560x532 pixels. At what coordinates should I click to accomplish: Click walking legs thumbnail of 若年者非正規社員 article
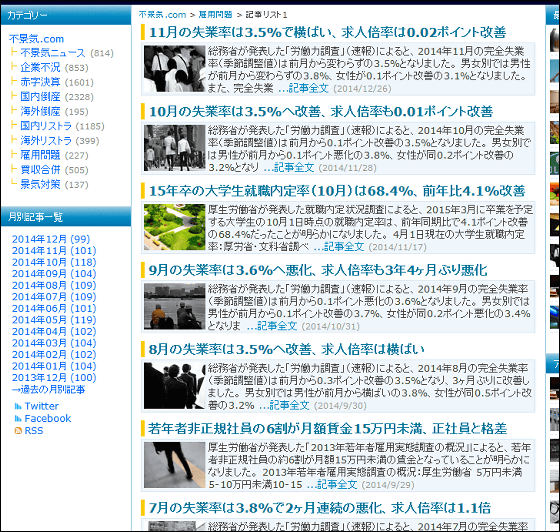pos(175,465)
